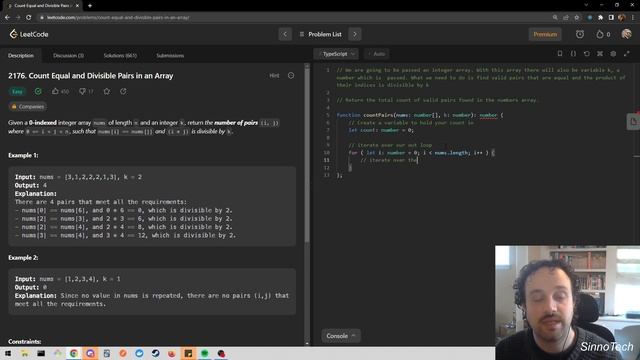Click the share page icon in address bar
The height and width of the screenshot is (360, 640).
(566, 18)
